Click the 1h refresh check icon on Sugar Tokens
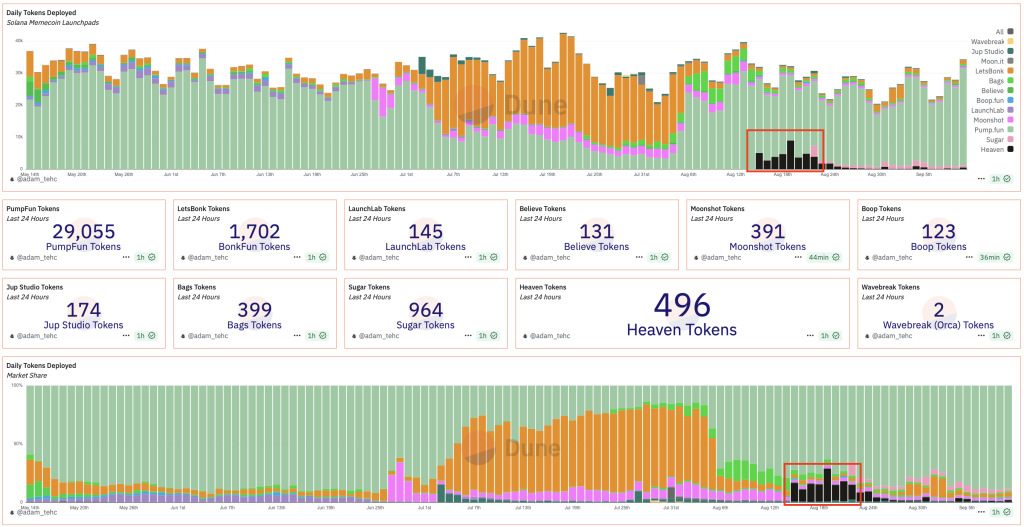Image resolution: width=1024 pixels, height=527 pixels. (493, 336)
